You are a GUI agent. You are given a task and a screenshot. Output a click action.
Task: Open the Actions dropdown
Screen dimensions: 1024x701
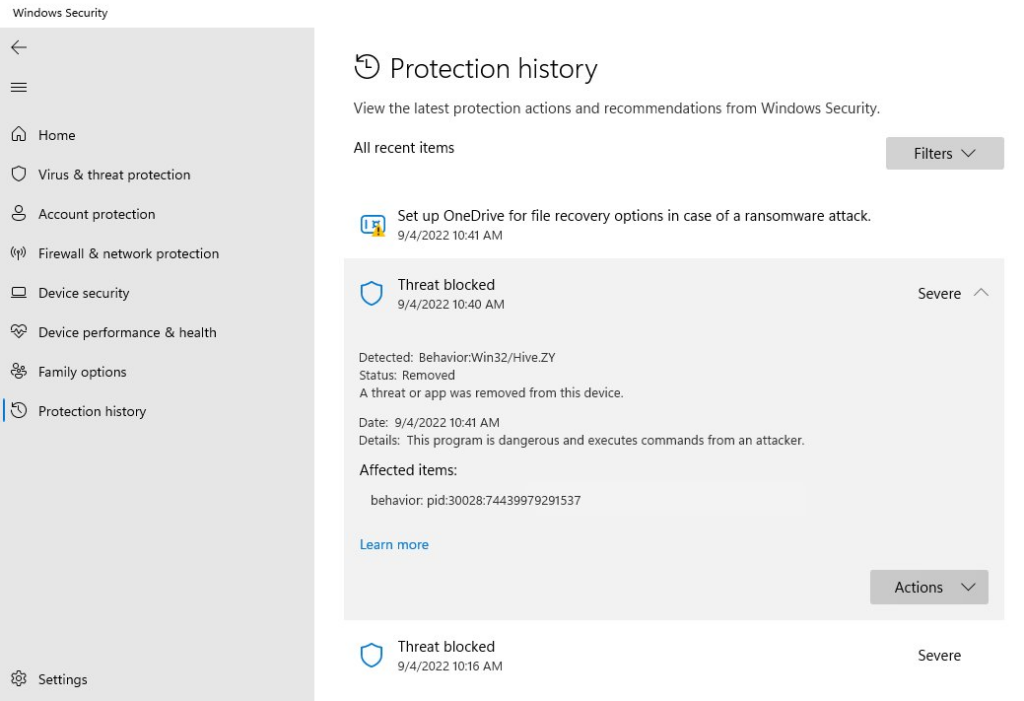click(x=928, y=587)
